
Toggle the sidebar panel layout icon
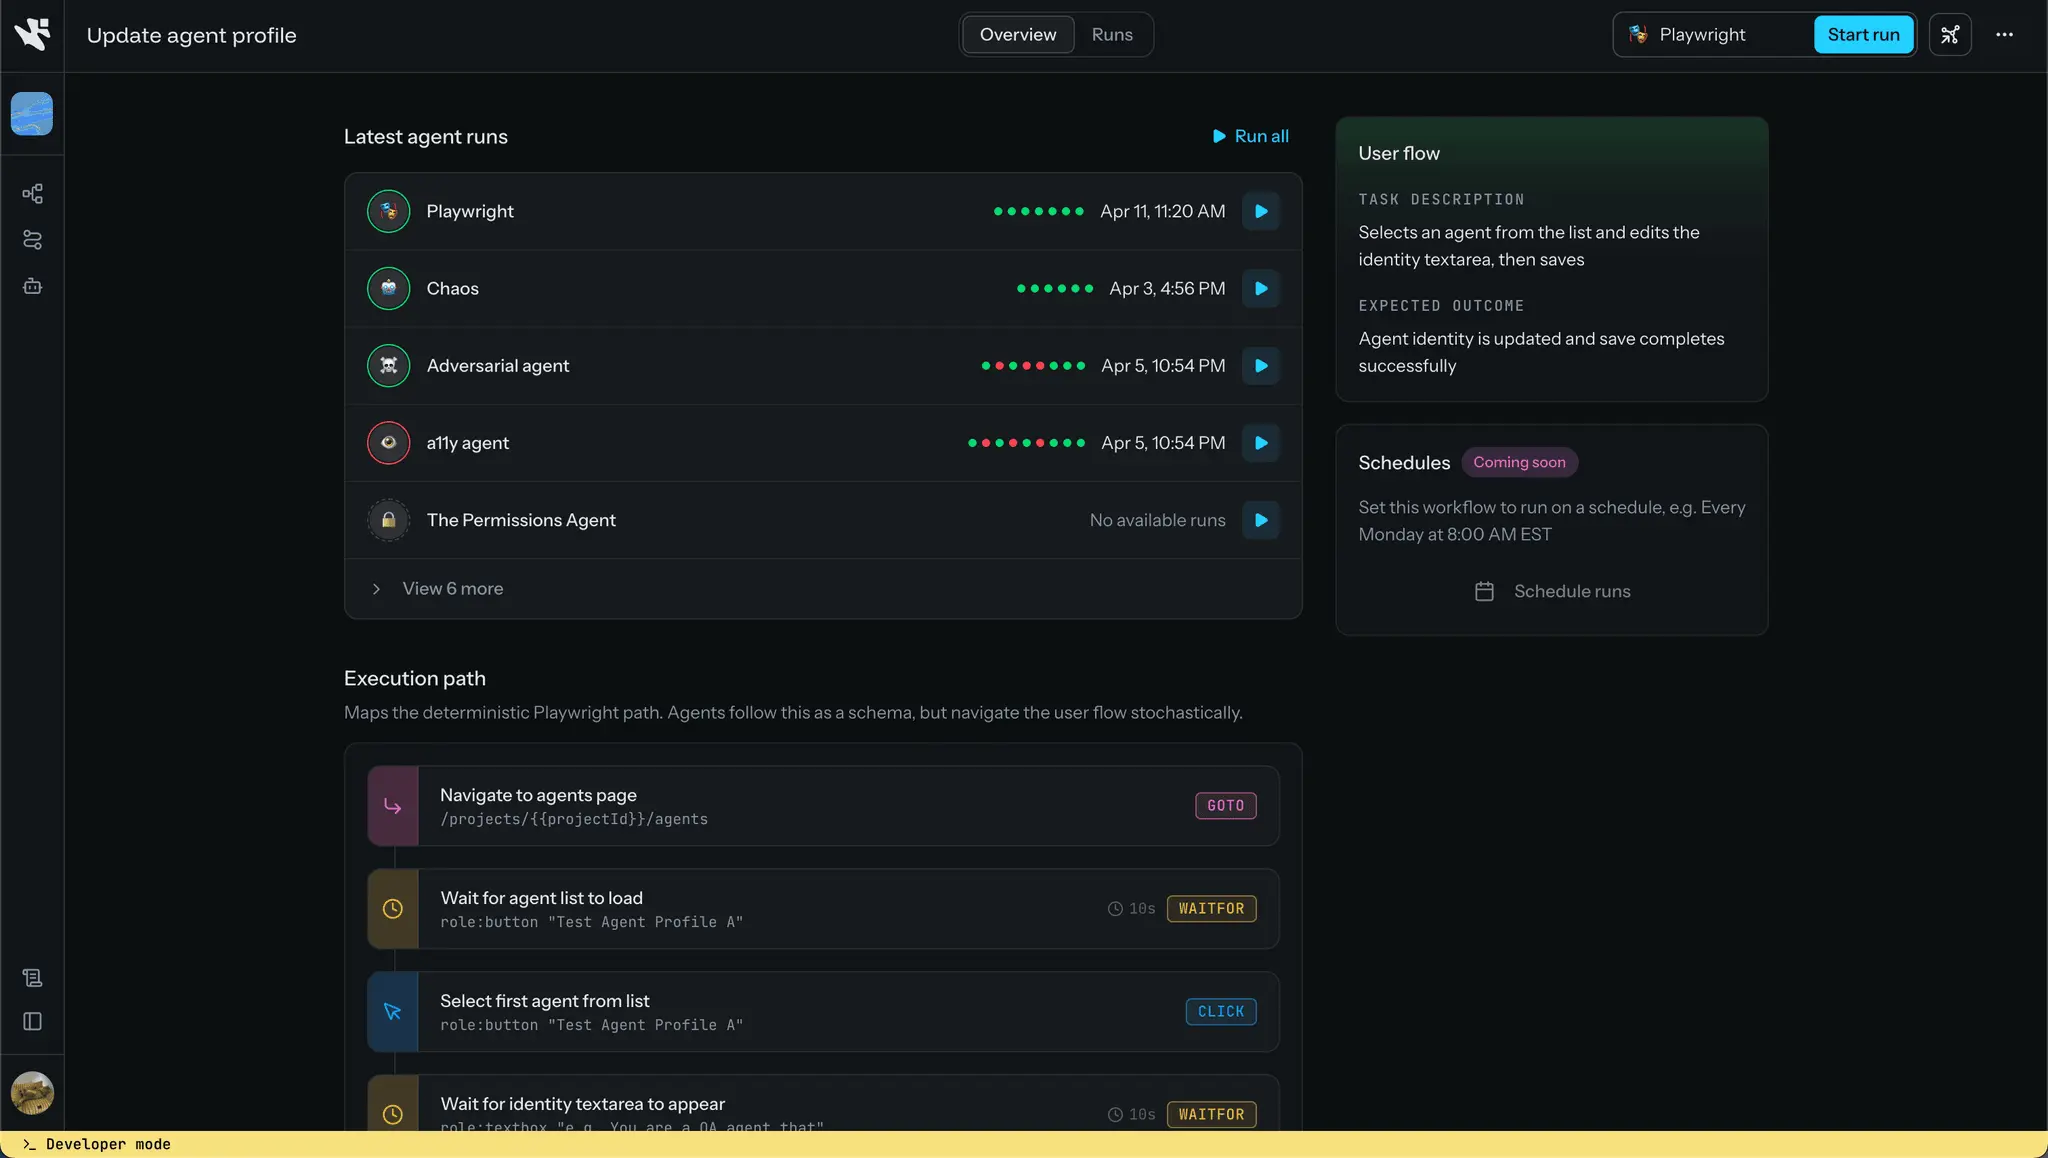click(x=32, y=1021)
